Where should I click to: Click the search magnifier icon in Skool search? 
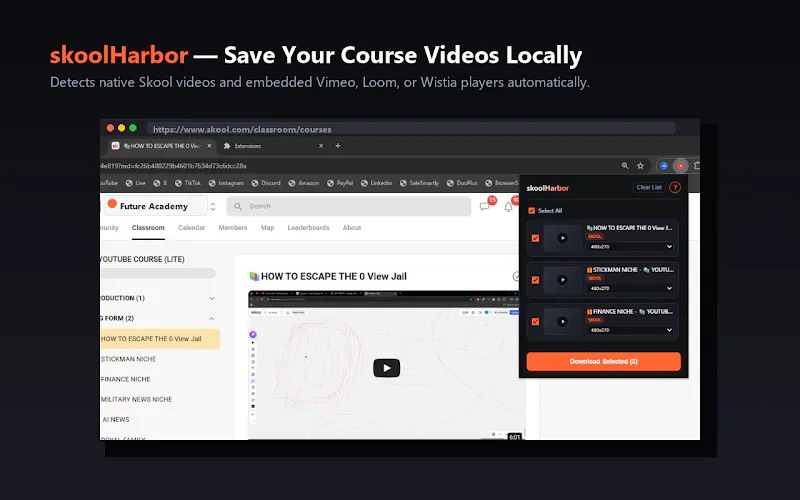(x=238, y=207)
